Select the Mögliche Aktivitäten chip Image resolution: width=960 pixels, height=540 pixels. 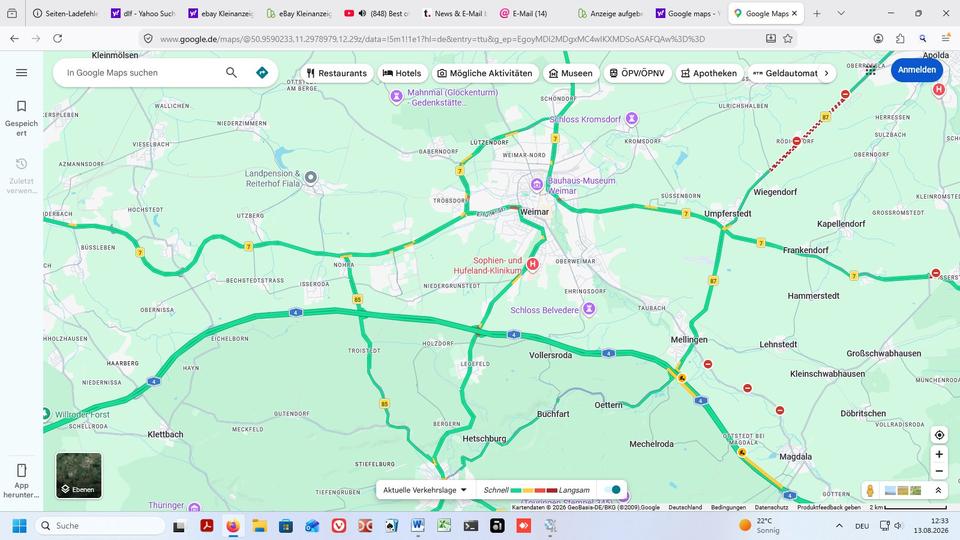(485, 73)
